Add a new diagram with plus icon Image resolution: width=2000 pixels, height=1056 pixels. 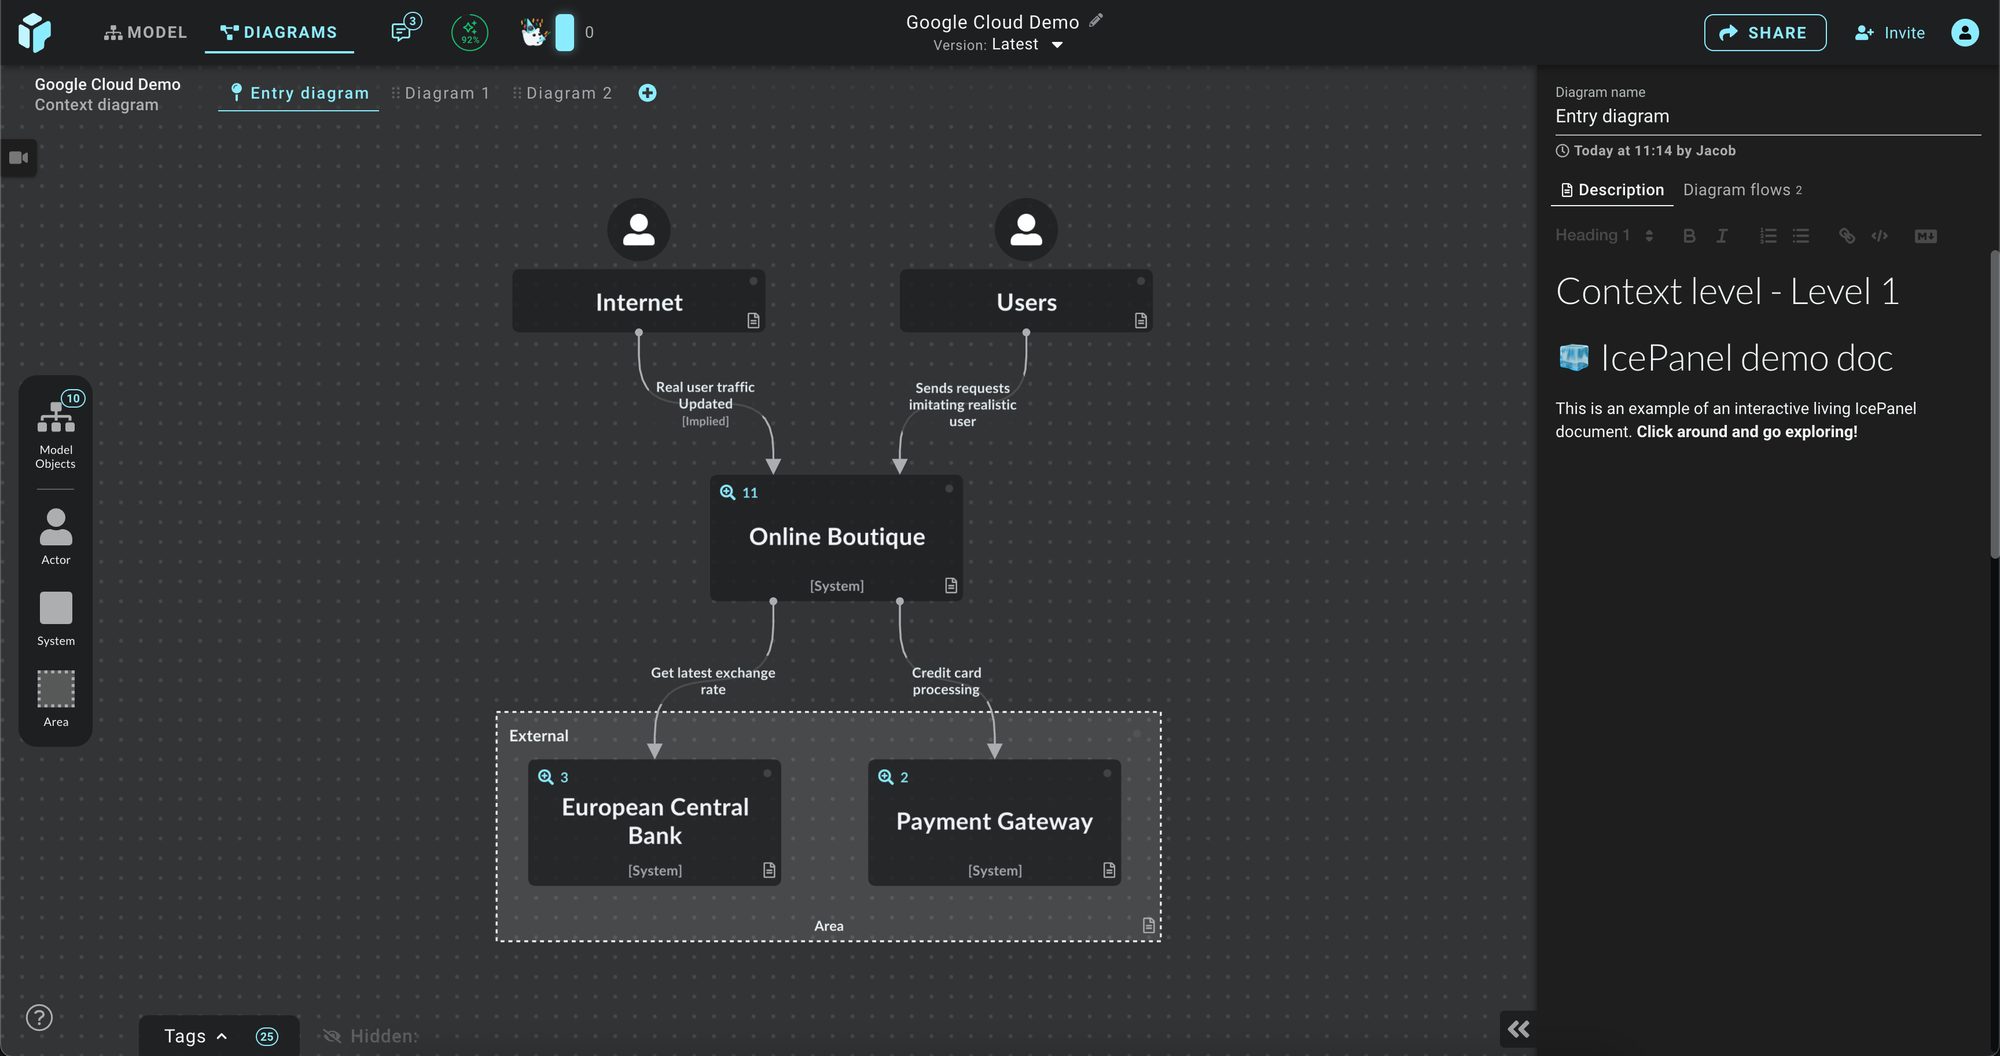click(648, 93)
